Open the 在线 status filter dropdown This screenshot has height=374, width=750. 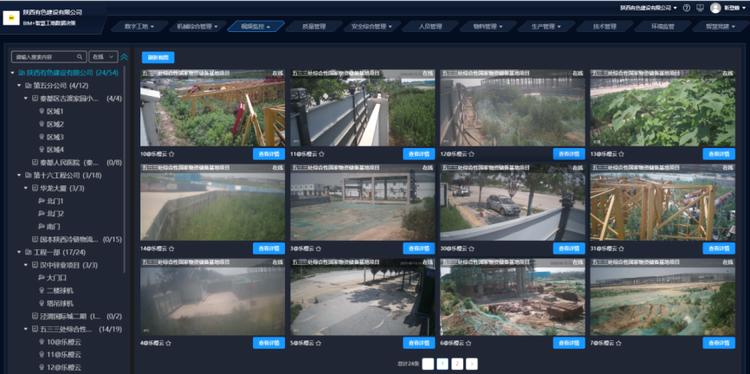pos(103,57)
